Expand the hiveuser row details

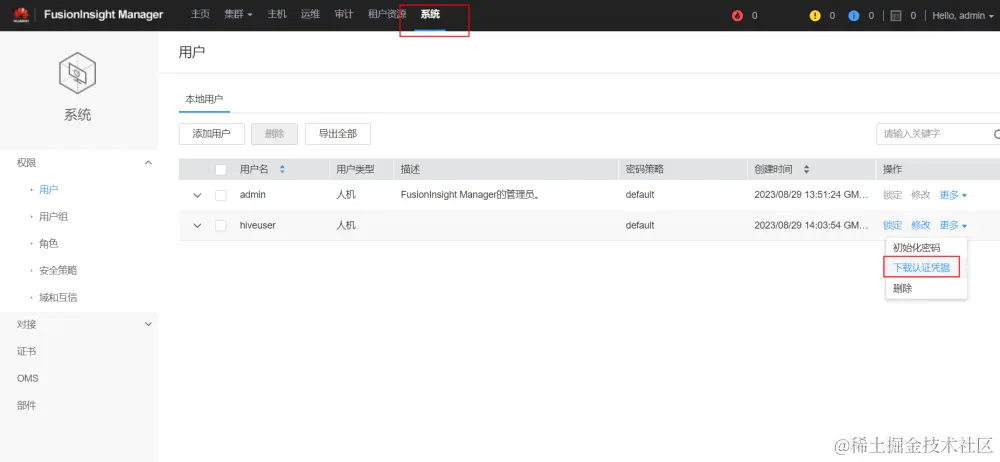click(197, 226)
